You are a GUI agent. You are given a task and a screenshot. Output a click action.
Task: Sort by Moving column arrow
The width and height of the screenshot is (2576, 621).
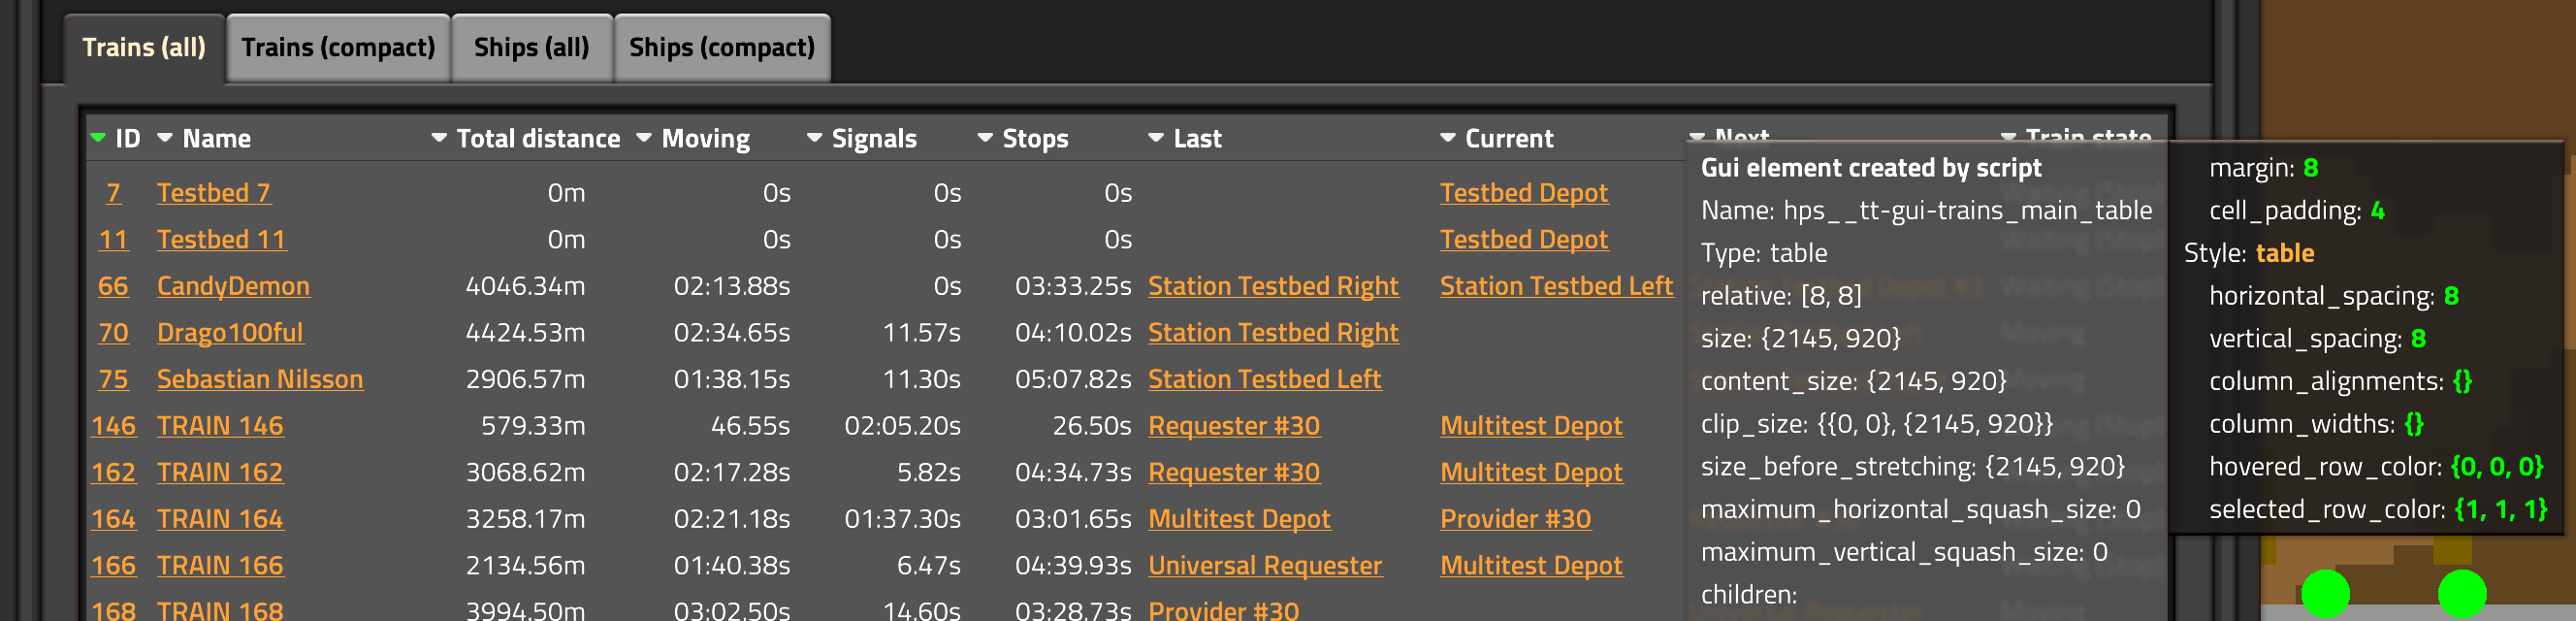click(x=644, y=138)
